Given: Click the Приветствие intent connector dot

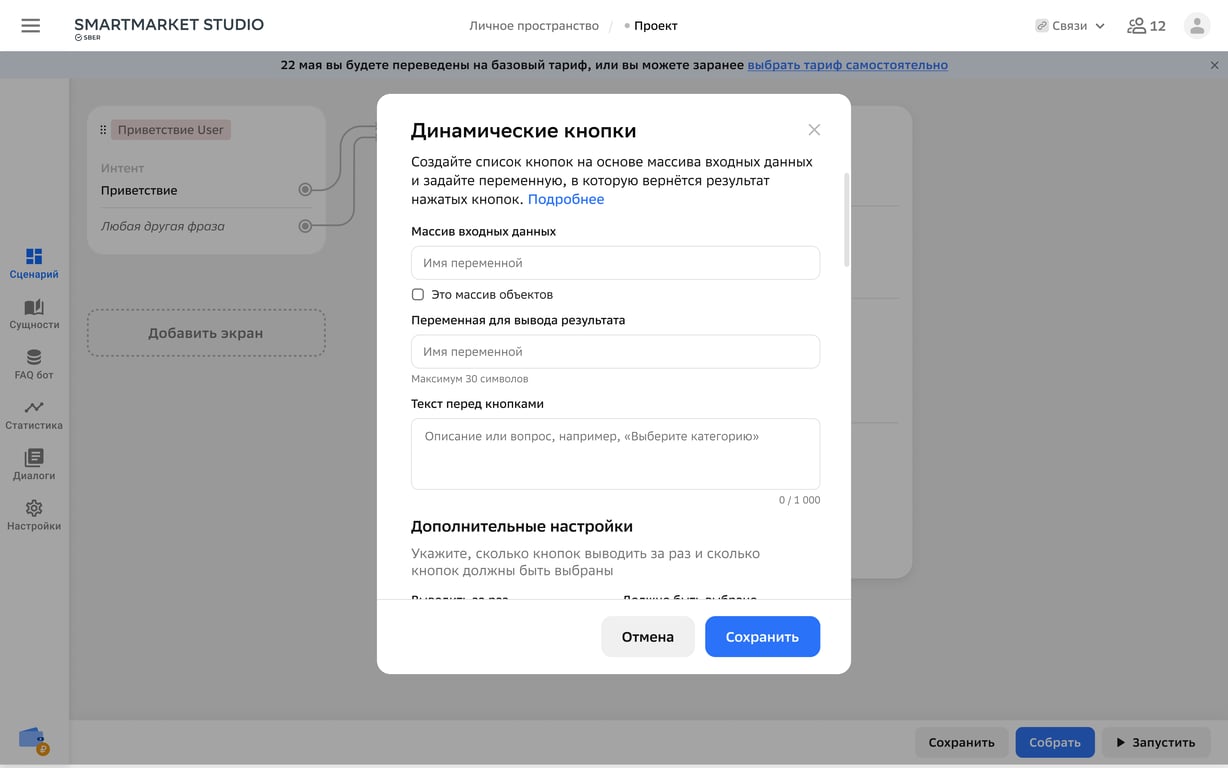Looking at the screenshot, I should coord(305,190).
